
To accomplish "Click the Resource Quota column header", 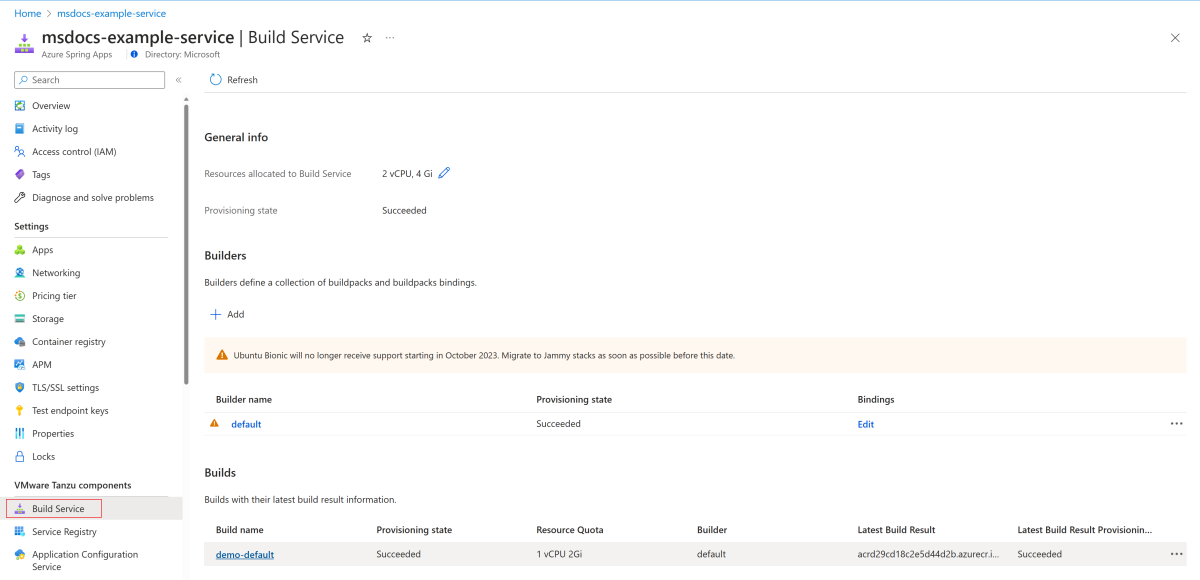I will point(570,529).
